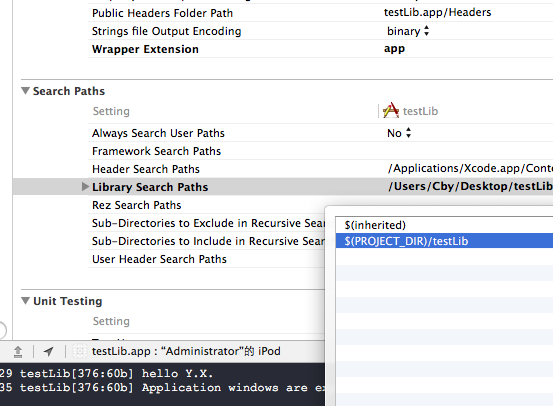Collapse the Search Paths section triangle

25,91
